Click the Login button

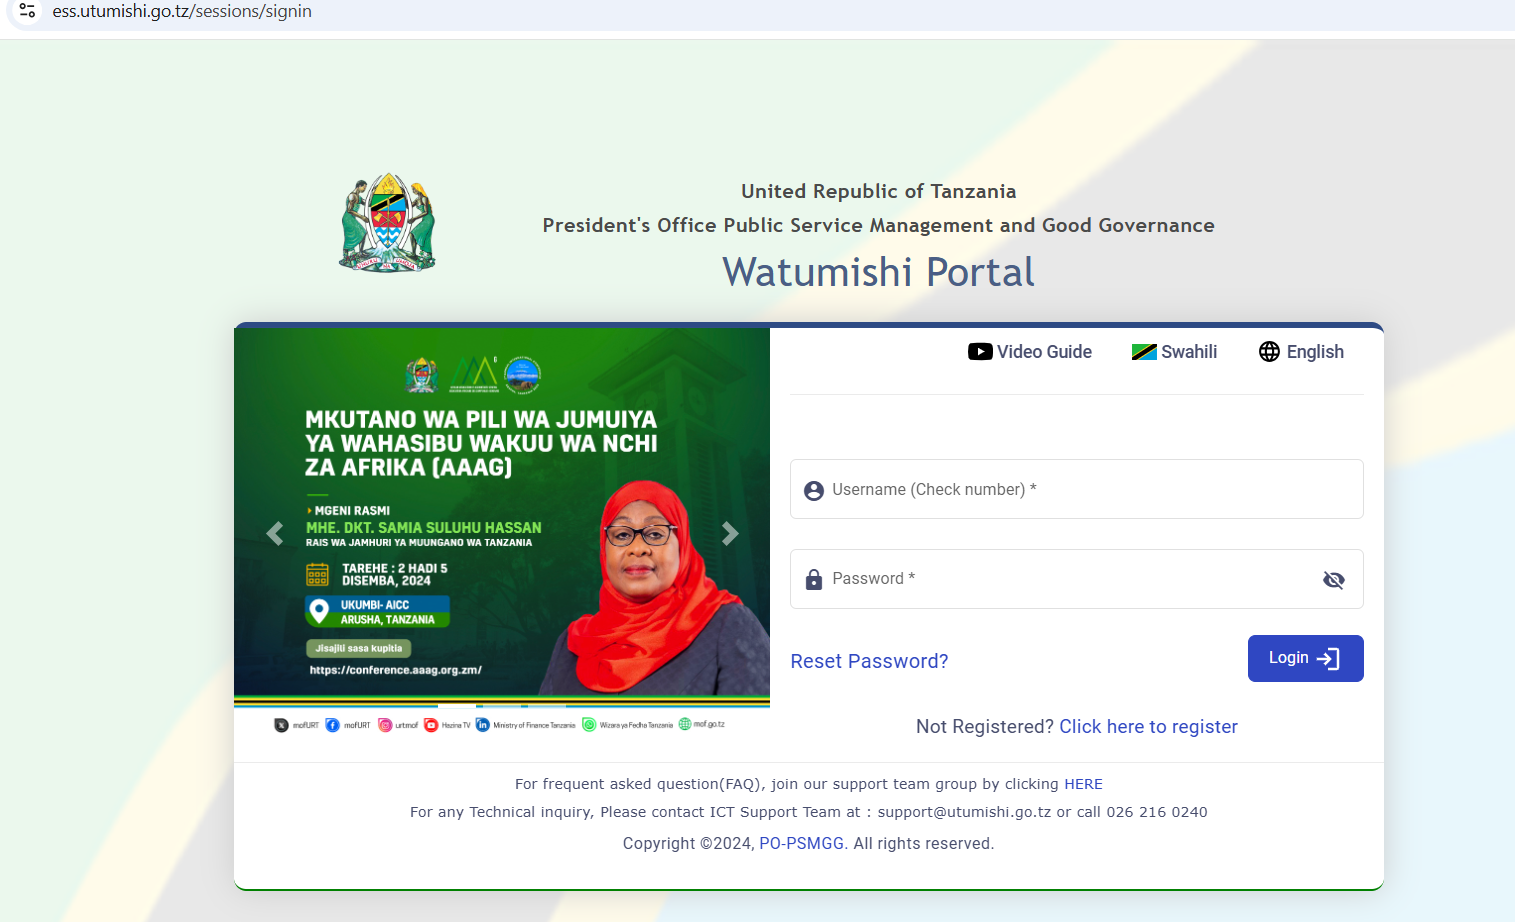(x=1306, y=658)
